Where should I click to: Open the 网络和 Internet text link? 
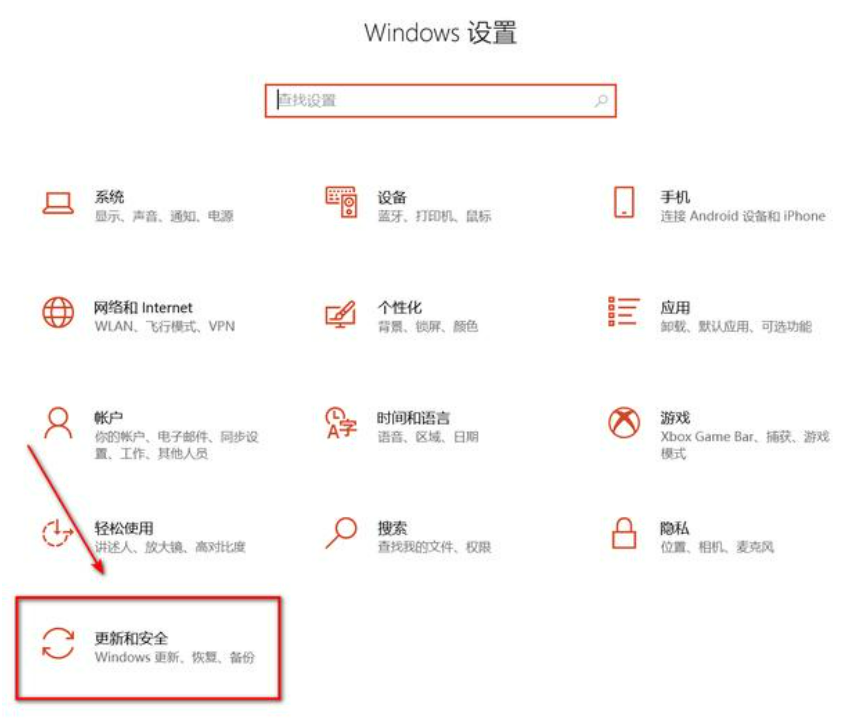(143, 307)
